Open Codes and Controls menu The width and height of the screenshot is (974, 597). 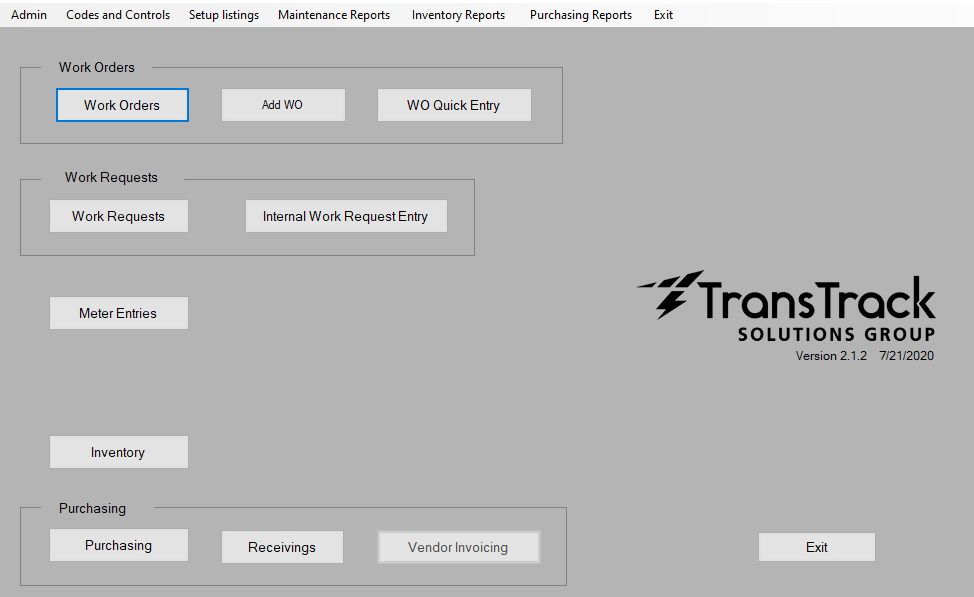coord(118,15)
